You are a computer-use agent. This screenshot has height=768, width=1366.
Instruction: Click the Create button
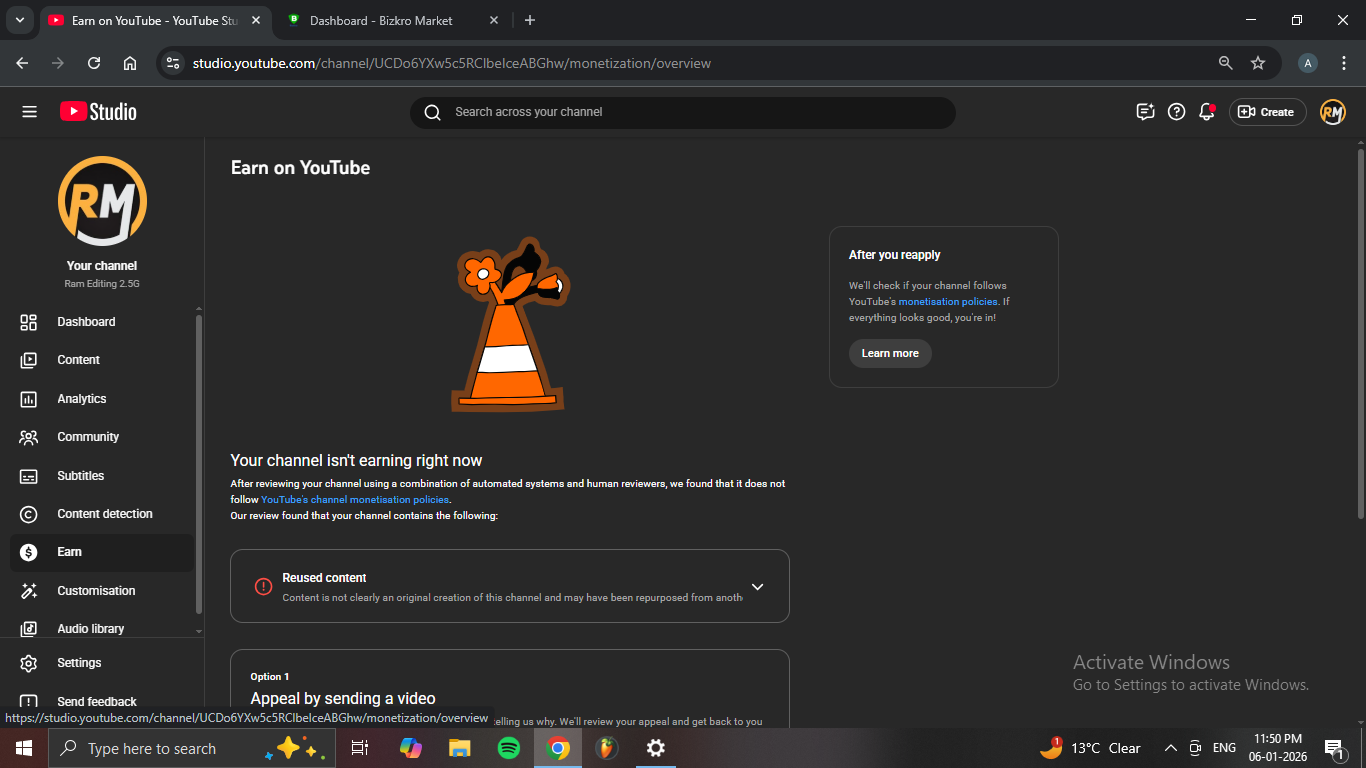click(x=1267, y=112)
